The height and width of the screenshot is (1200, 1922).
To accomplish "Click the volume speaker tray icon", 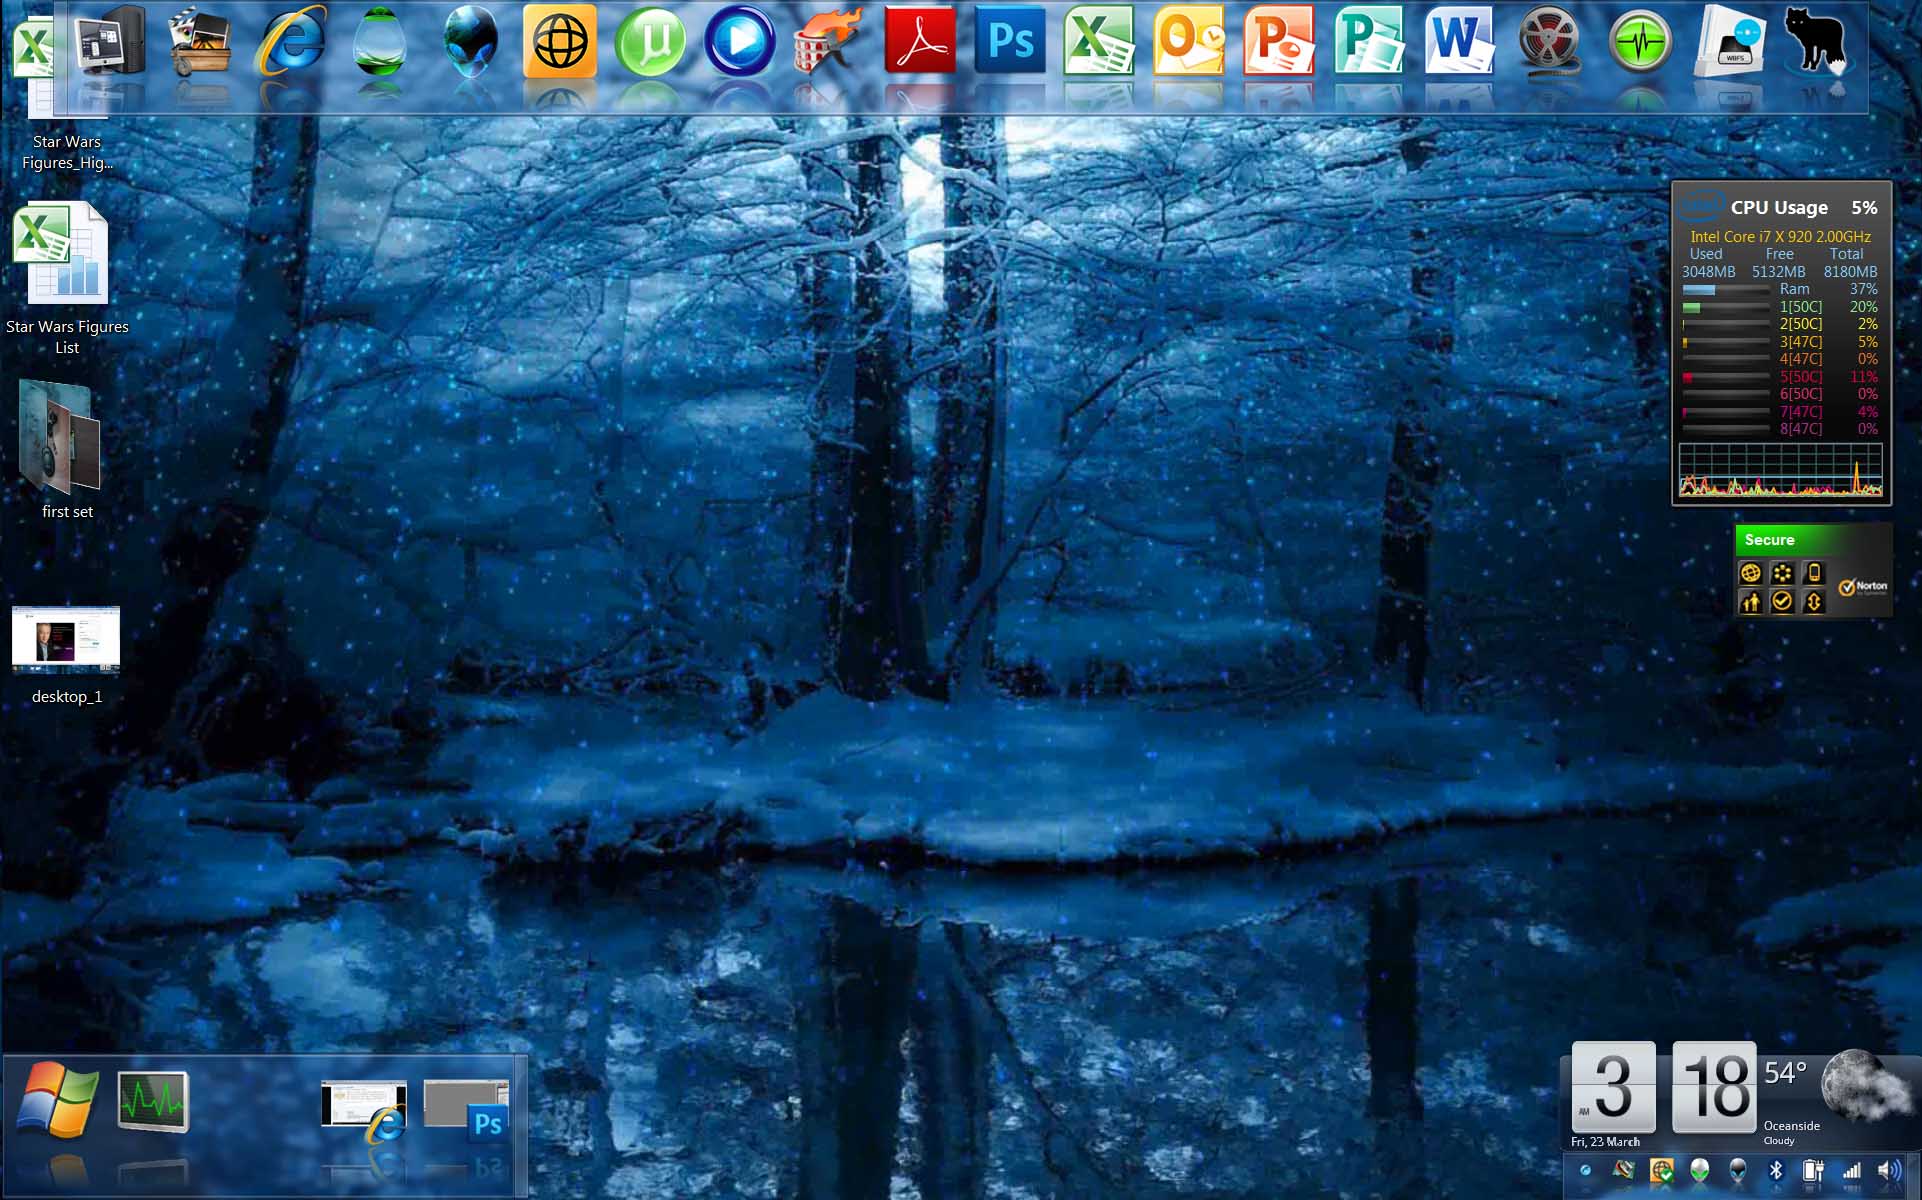I will coord(1887,1170).
